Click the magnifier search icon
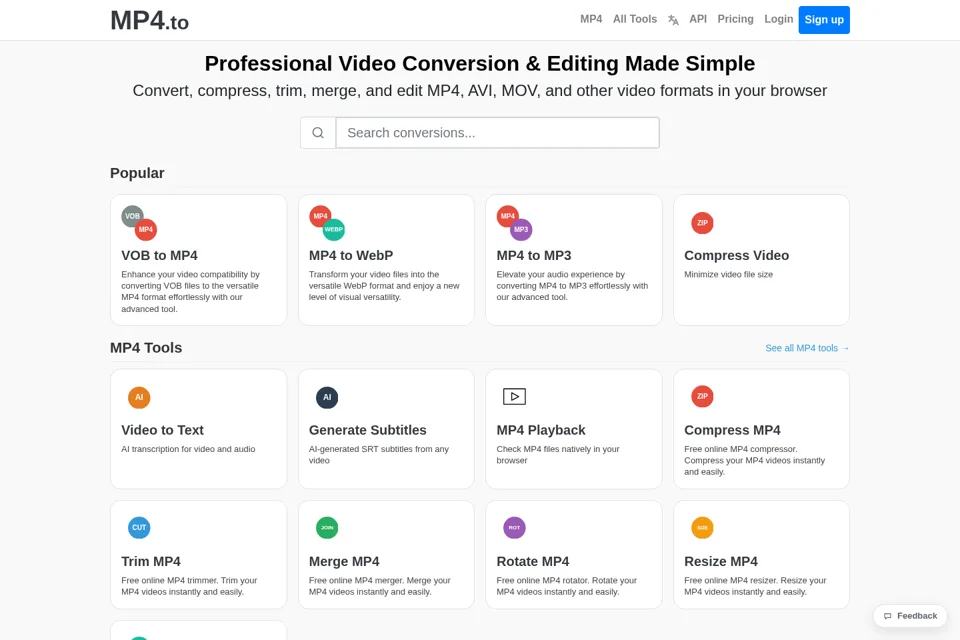Screen dimensions: 960x640 [318, 133]
